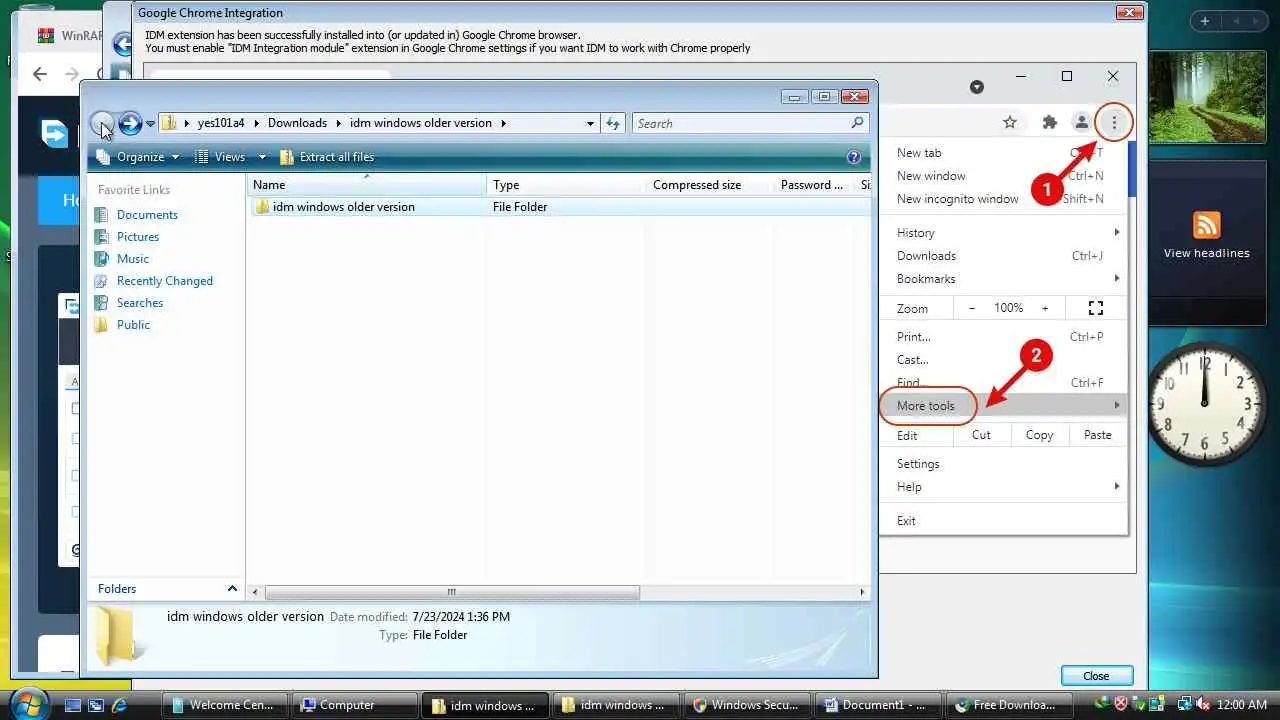Click the Explorer search input field
Image resolution: width=1280 pixels, height=720 pixels.
click(740, 123)
